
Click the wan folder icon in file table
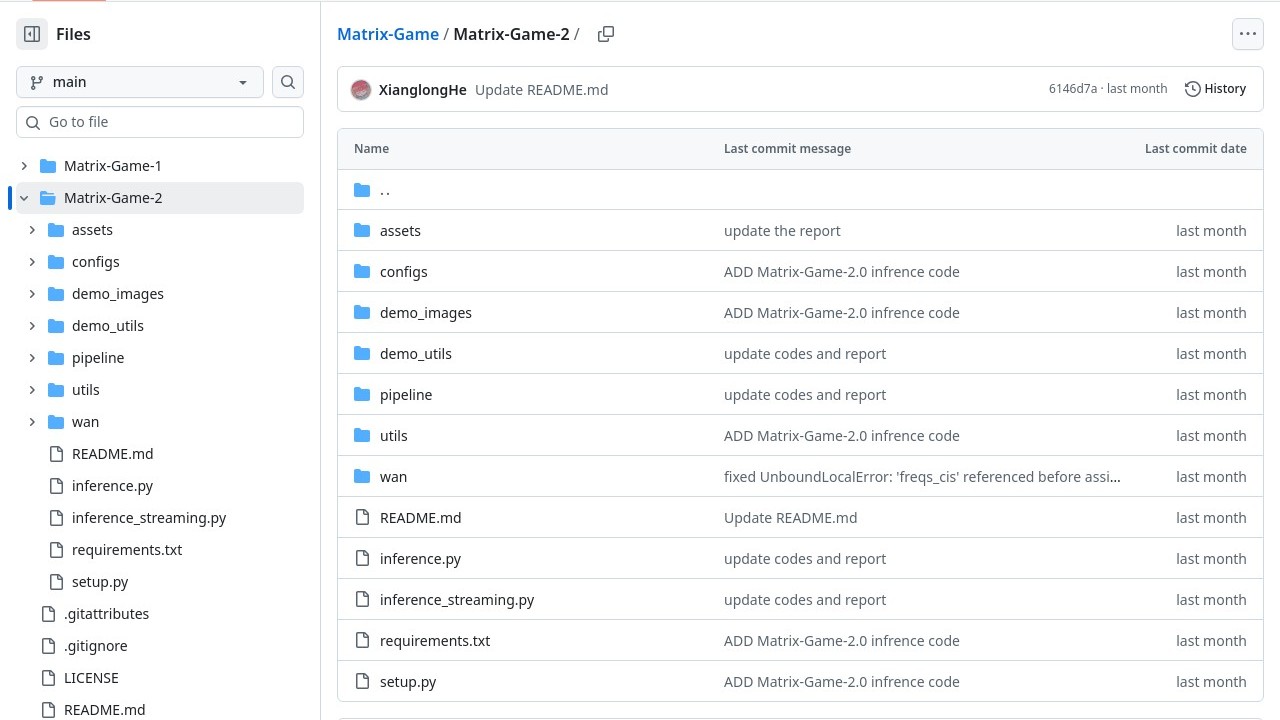[362, 477]
